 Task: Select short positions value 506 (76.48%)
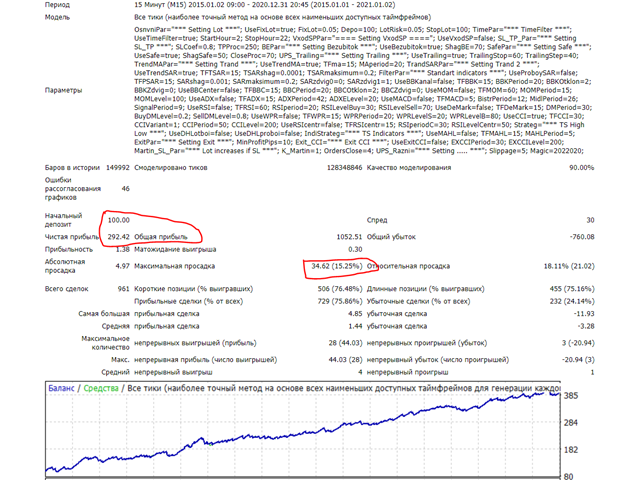coord(340,289)
